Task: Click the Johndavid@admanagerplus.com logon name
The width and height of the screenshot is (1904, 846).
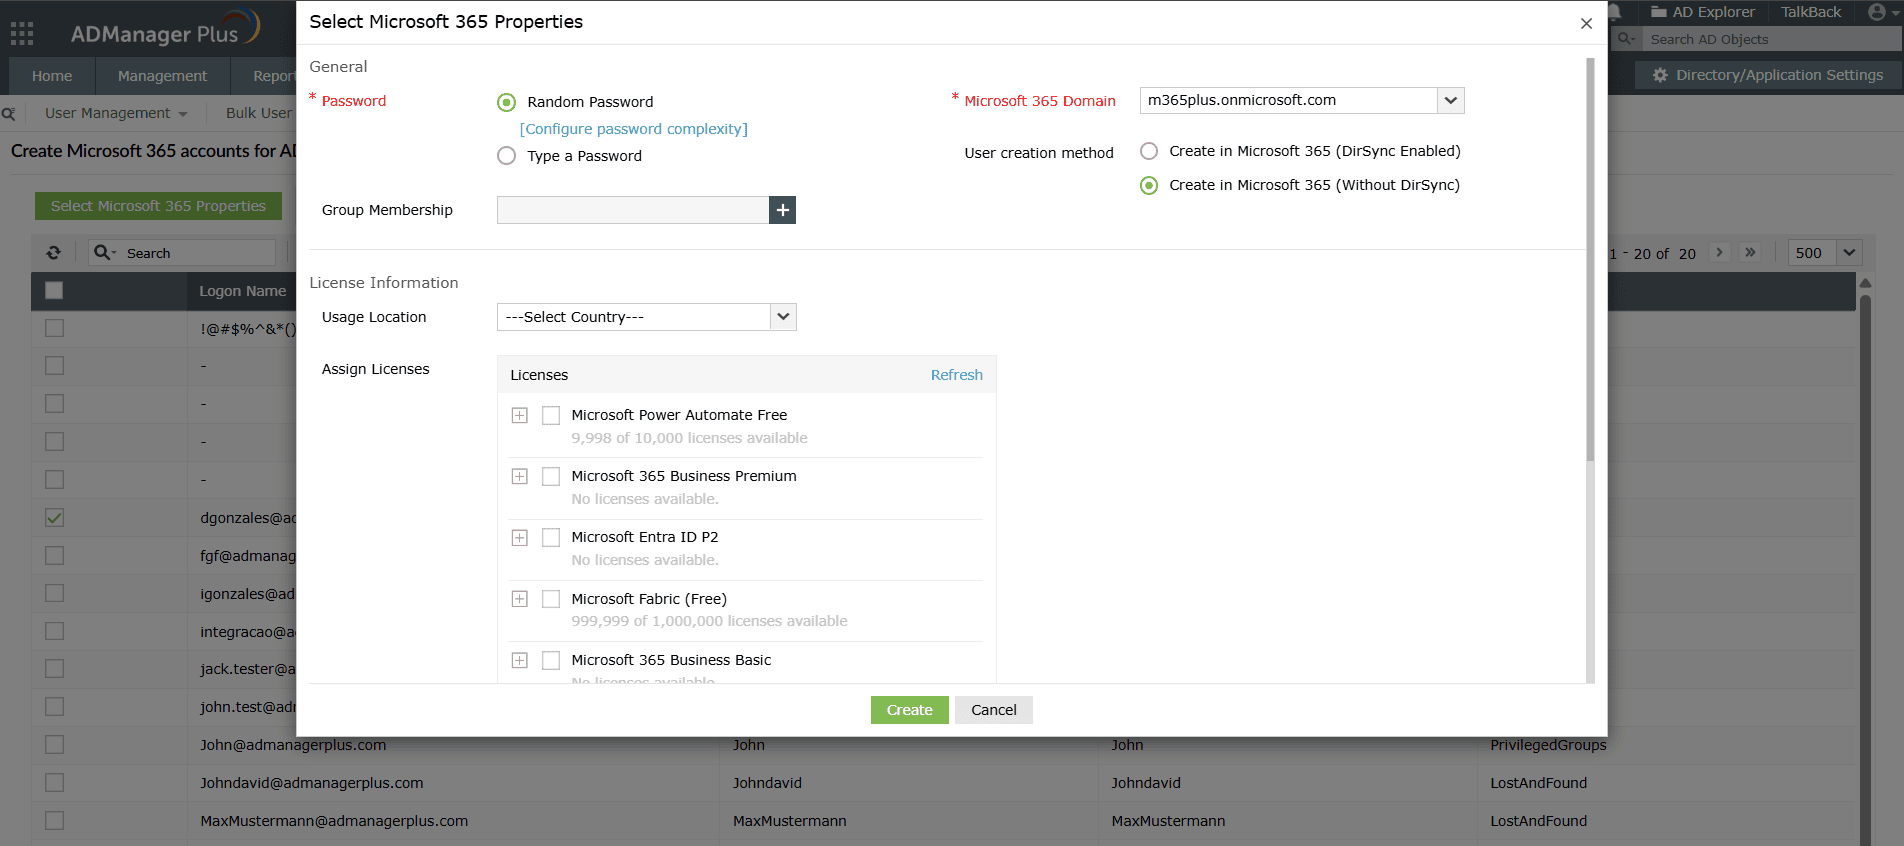Action: tap(311, 783)
